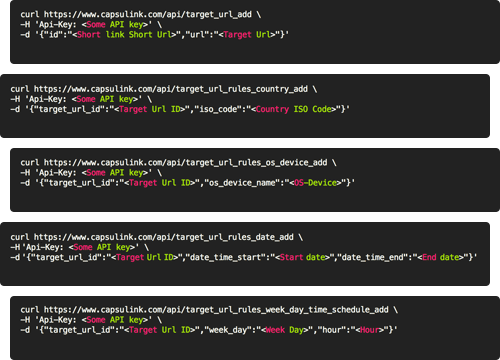Click 'Some API key' in the target_url_add block
Screen dimensions: 500x360
[x=115, y=25]
